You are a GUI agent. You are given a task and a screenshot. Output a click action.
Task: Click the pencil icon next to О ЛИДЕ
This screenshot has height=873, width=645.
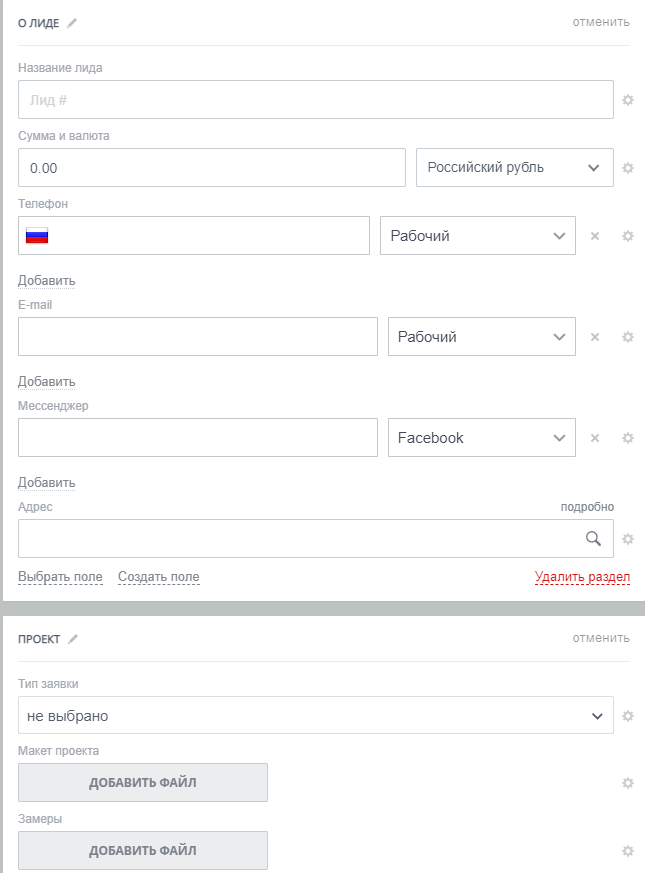[72, 23]
